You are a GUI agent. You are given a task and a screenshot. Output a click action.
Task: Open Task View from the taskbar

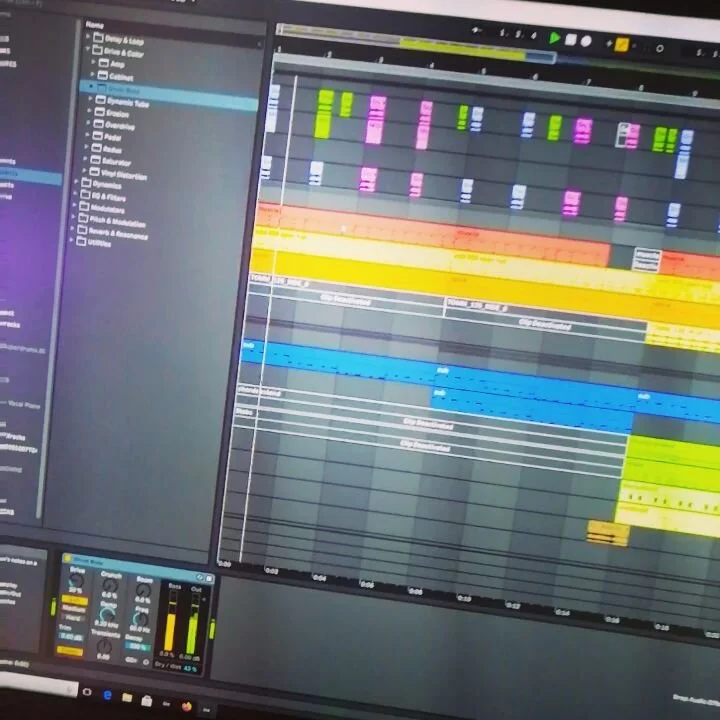coord(87,692)
